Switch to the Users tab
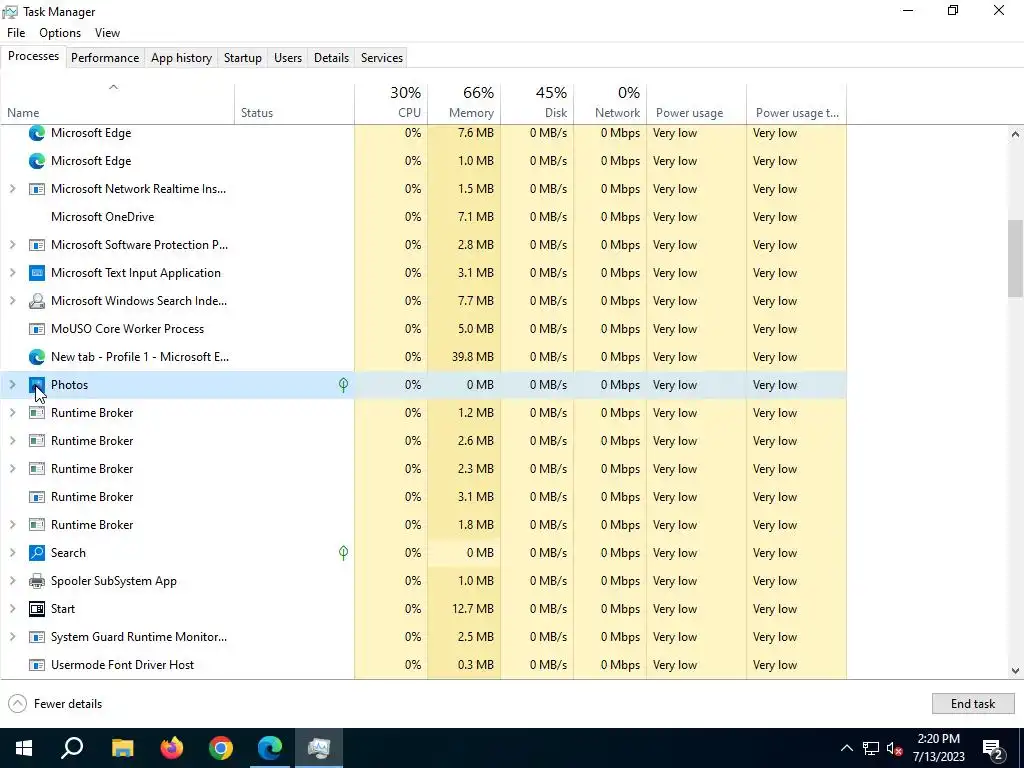 tap(288, 57)
